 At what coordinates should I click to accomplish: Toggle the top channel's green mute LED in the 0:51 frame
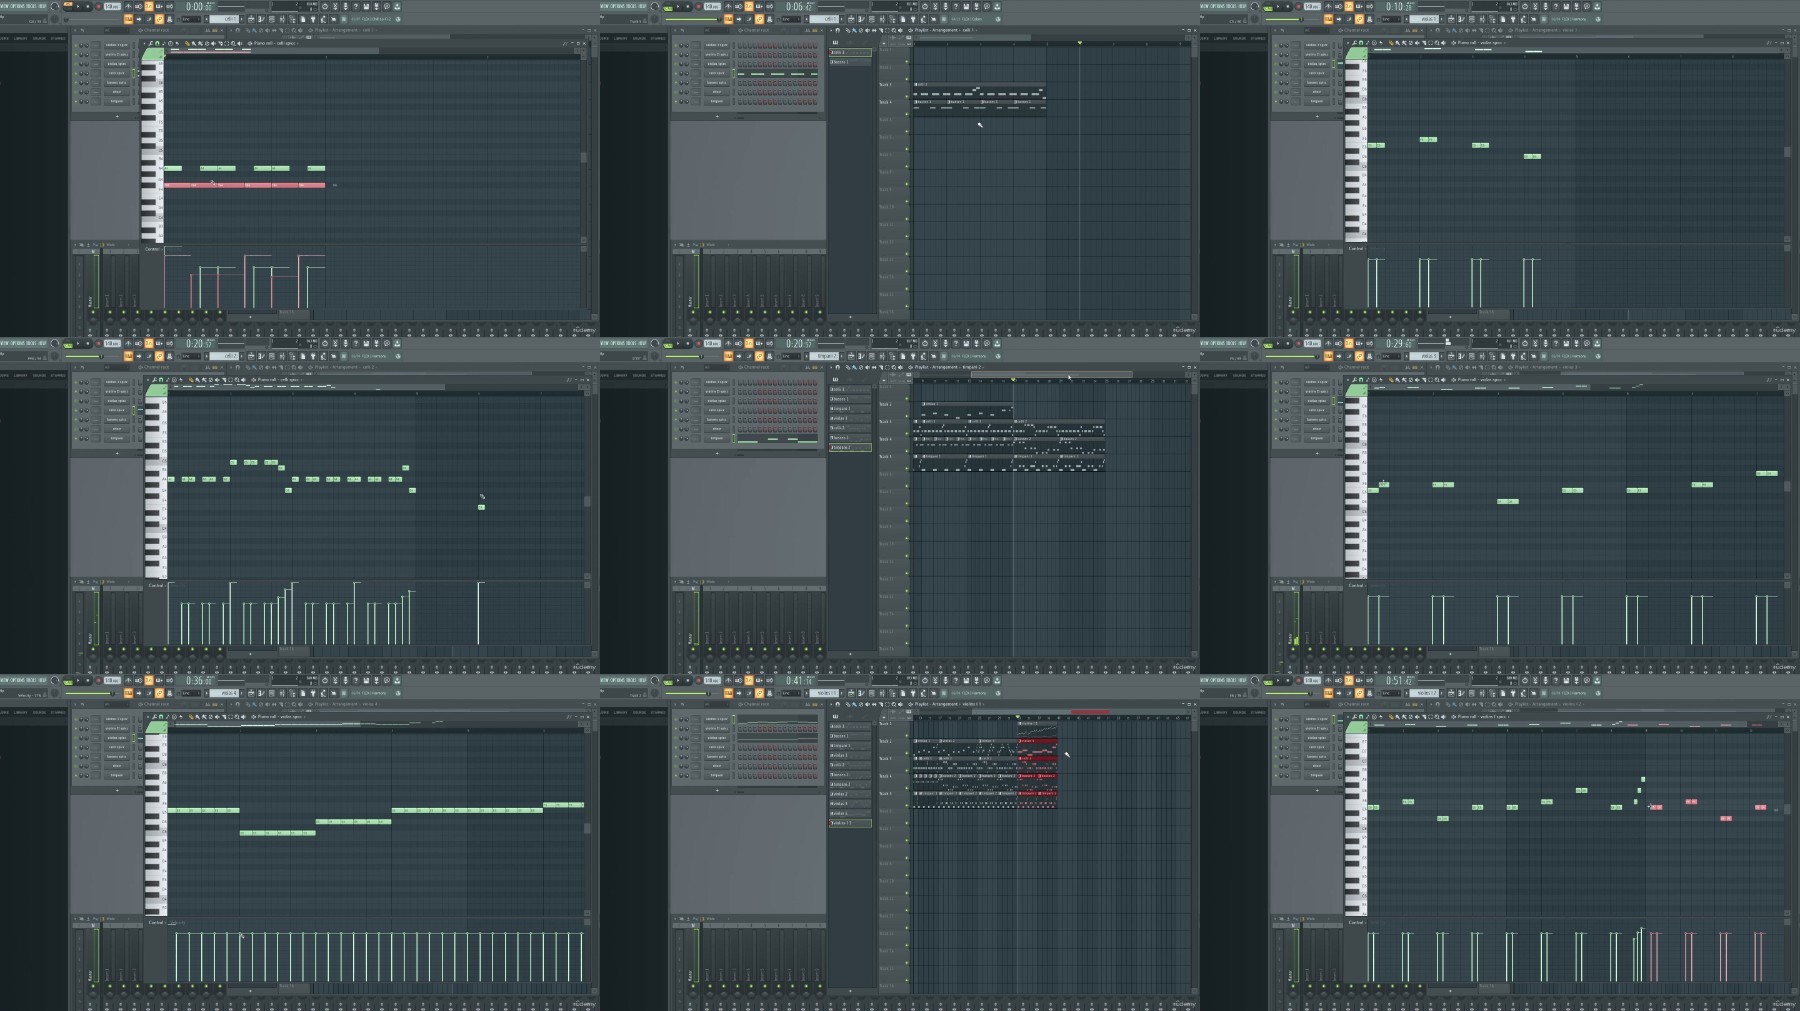point(1276,719)
